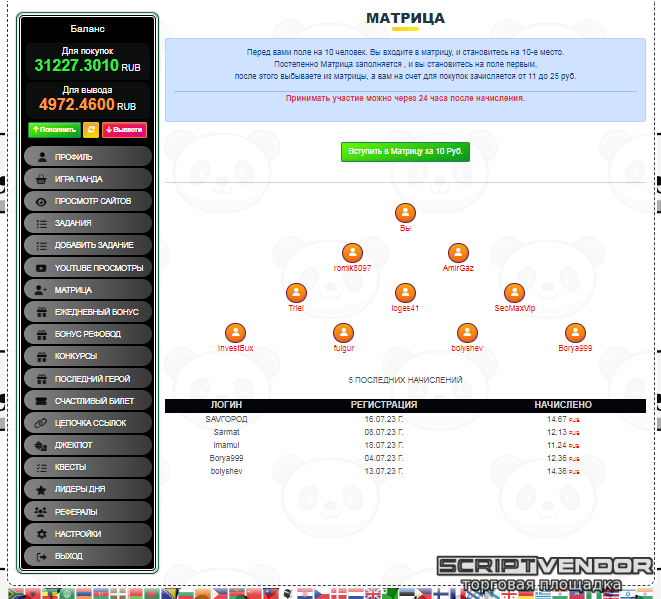
Task: Select the AmirGaz matrix avatar icon
Action: [x=458, y=253]
